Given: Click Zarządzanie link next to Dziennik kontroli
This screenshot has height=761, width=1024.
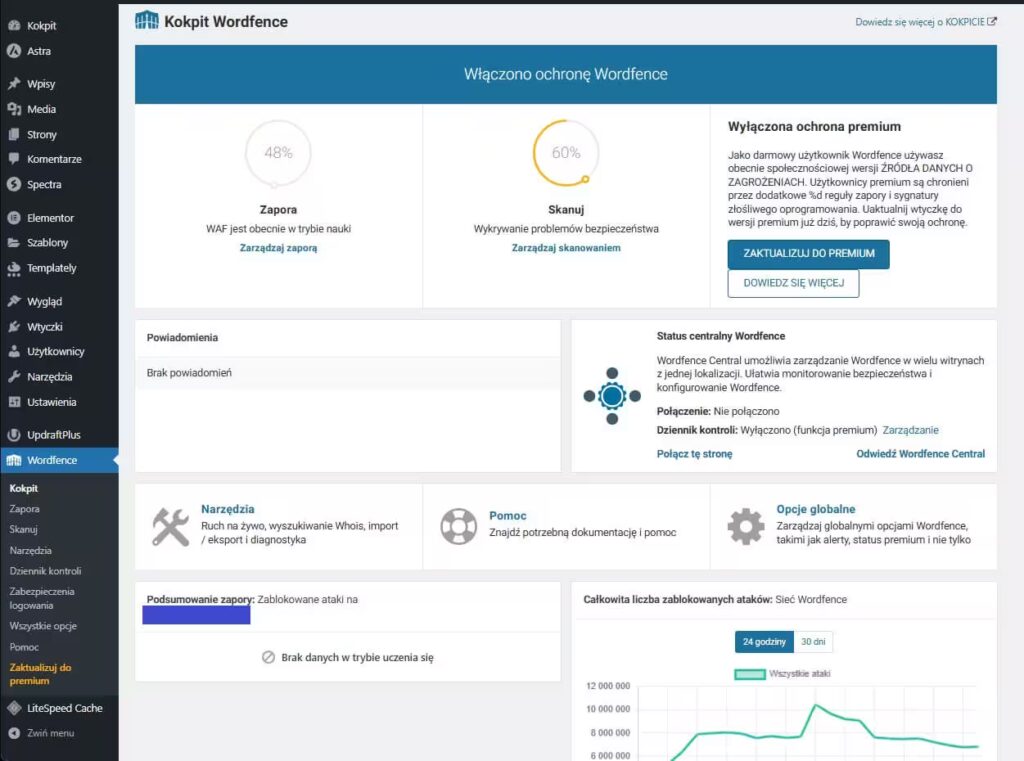Looking at the screenshot, I should tap(910, 430).
